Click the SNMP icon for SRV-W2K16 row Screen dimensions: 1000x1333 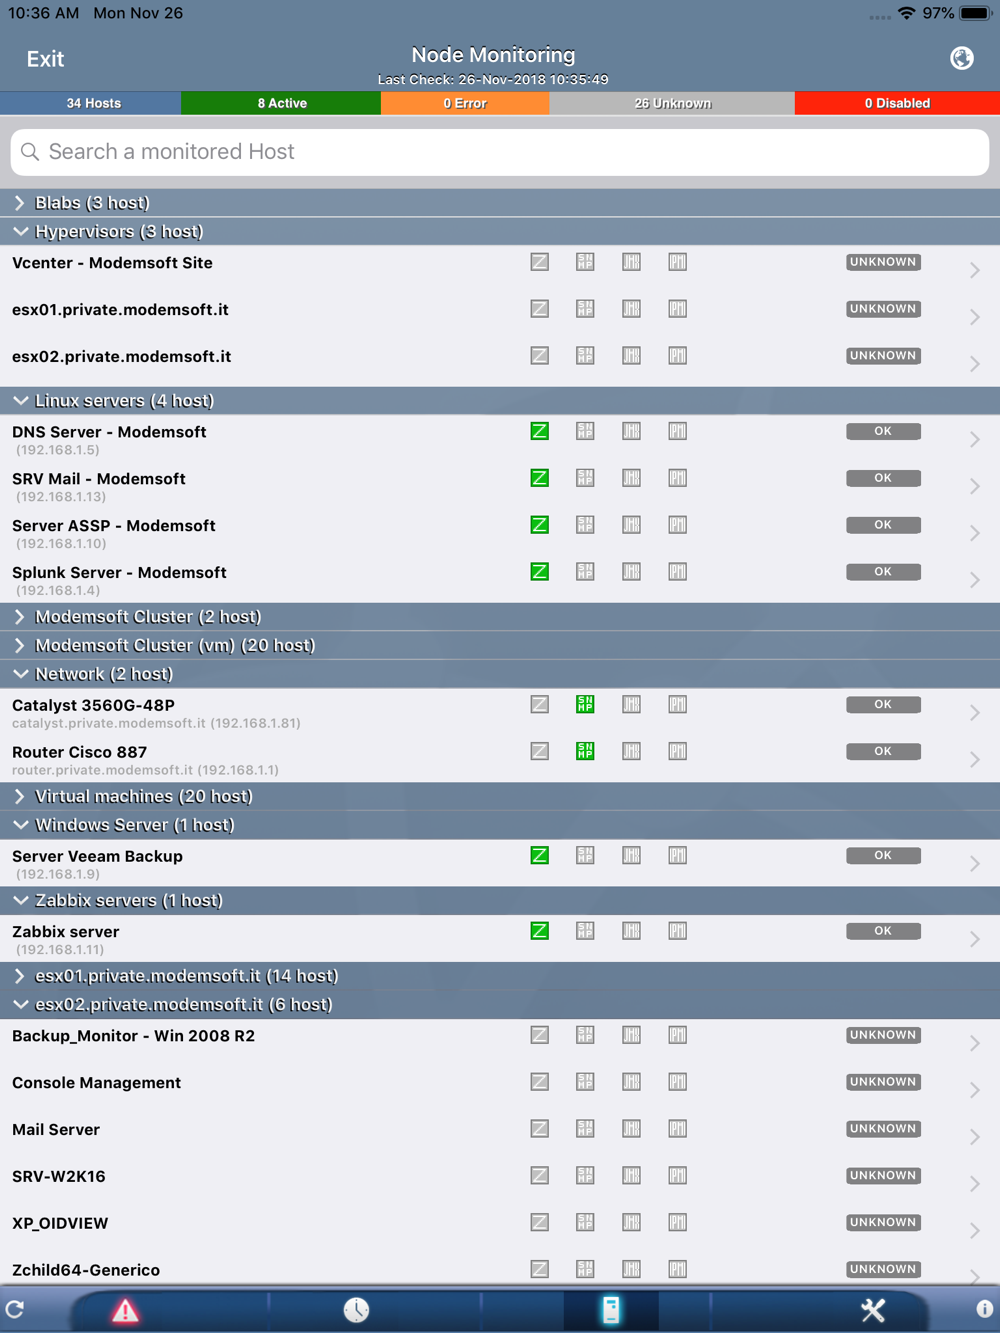585,1176
